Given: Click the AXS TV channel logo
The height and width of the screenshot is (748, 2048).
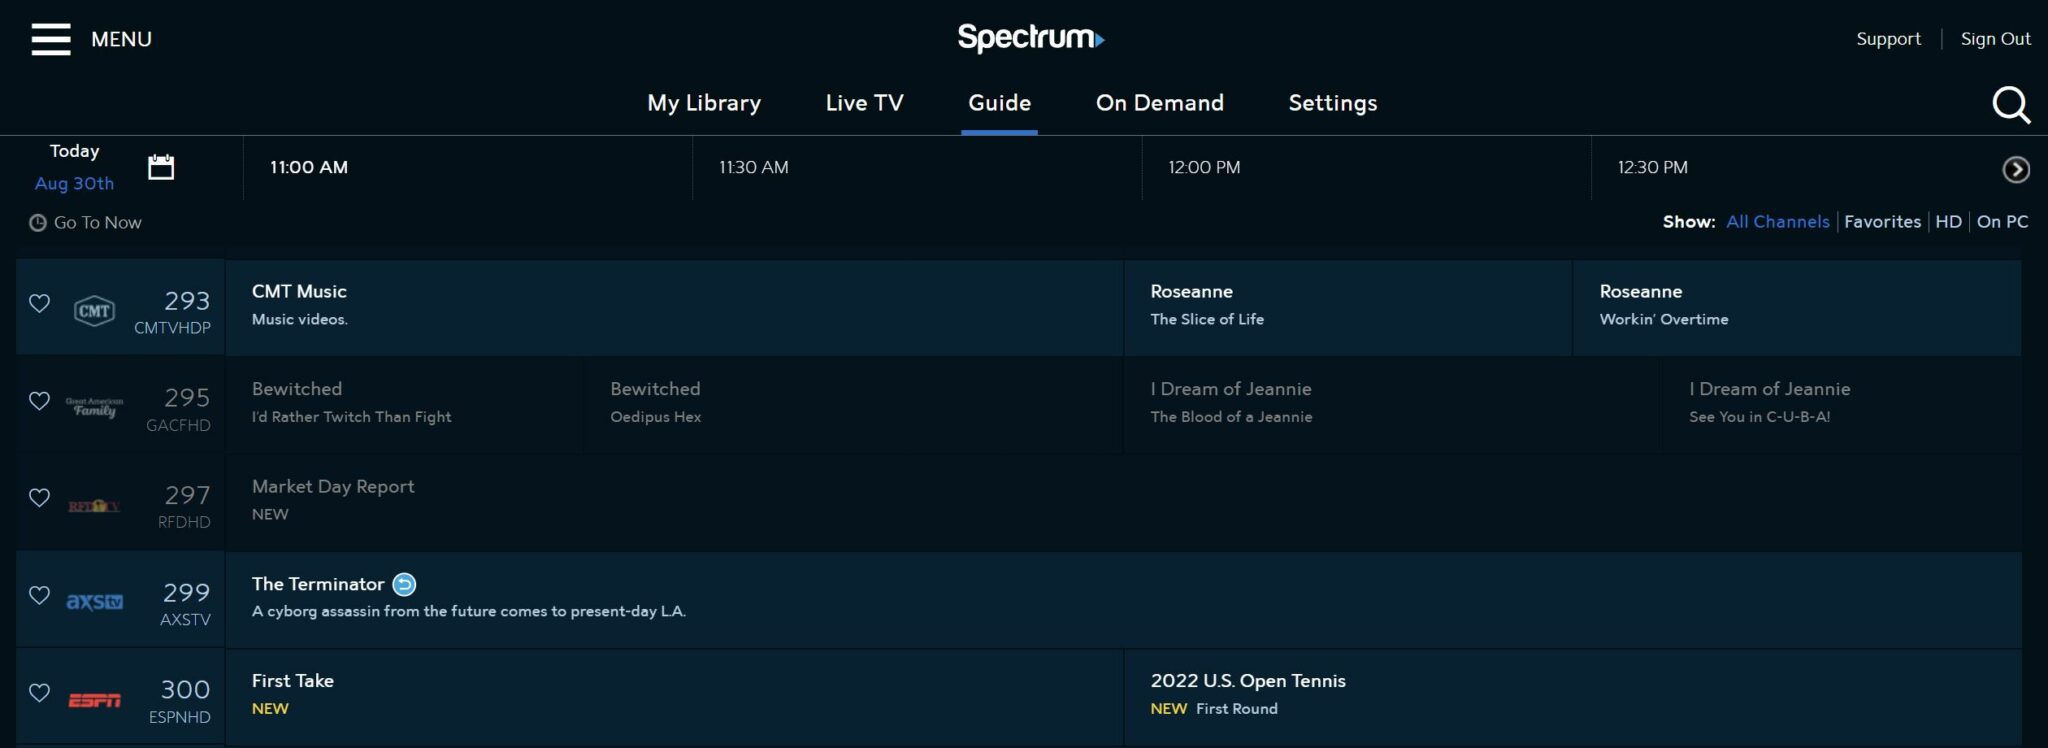Looking at the screenshot, I should pos(94,601).
